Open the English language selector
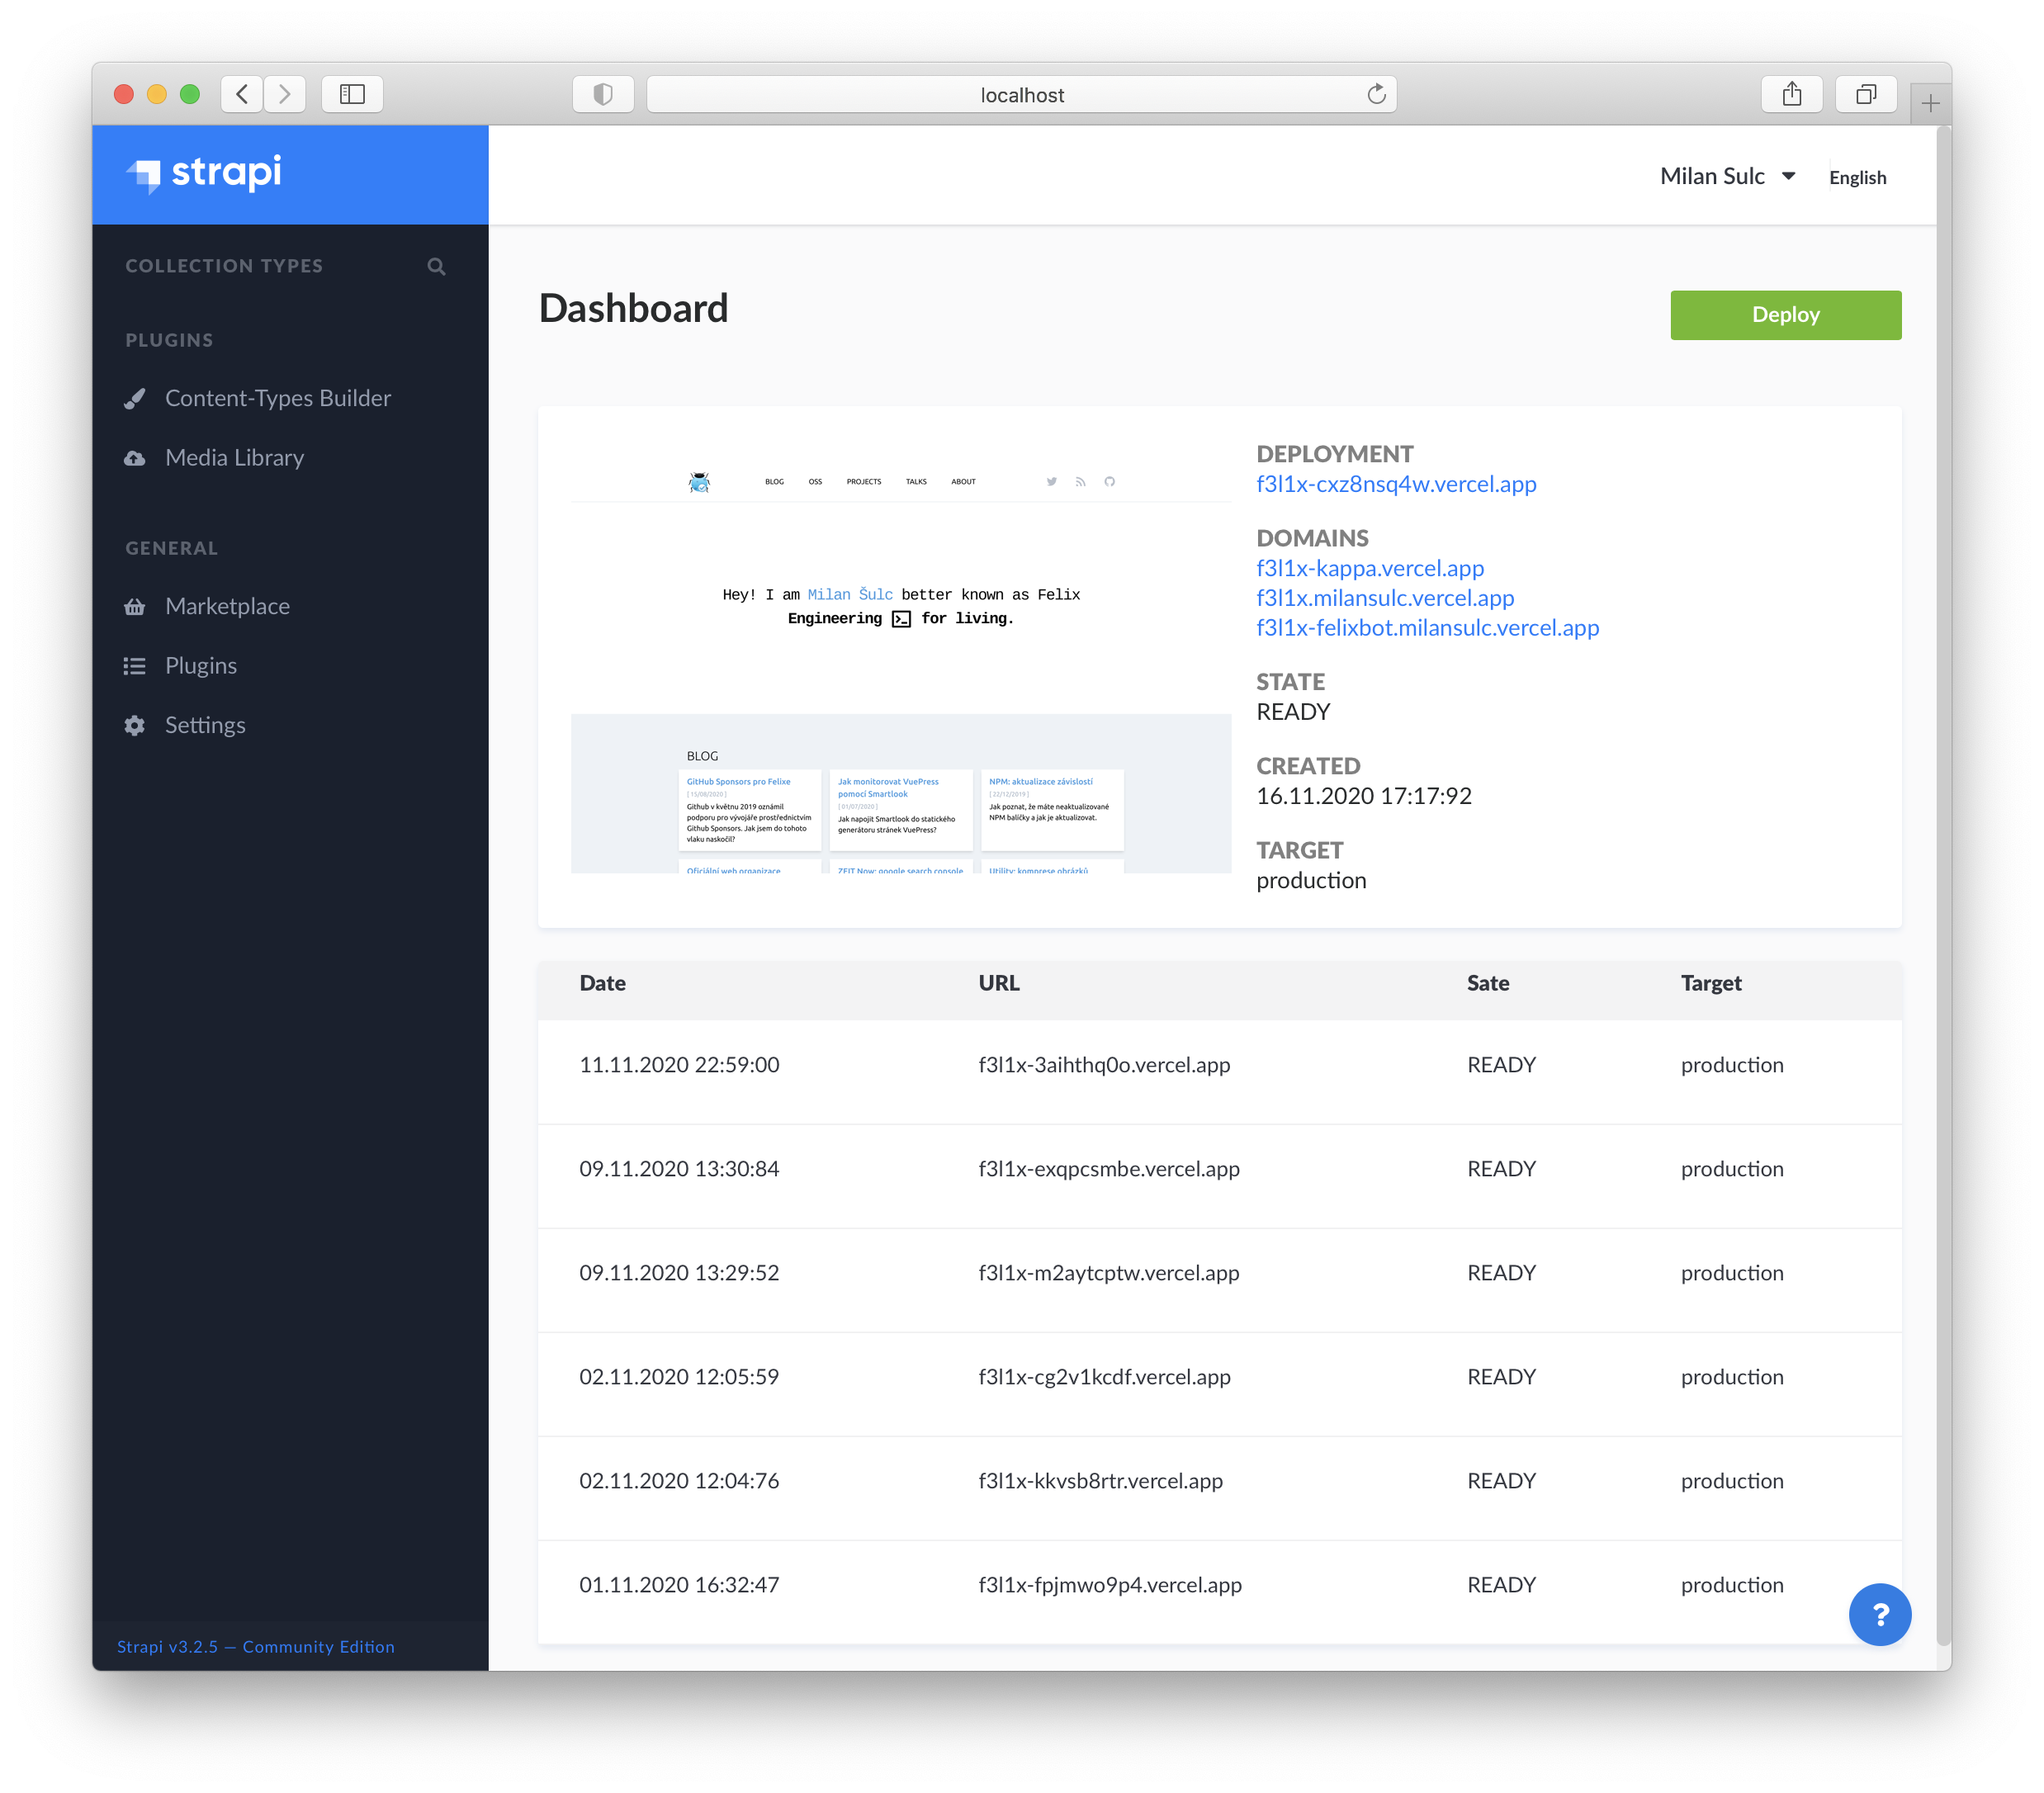Viewport: 2044px width, 1793px height. click(x=1857, y=178)
